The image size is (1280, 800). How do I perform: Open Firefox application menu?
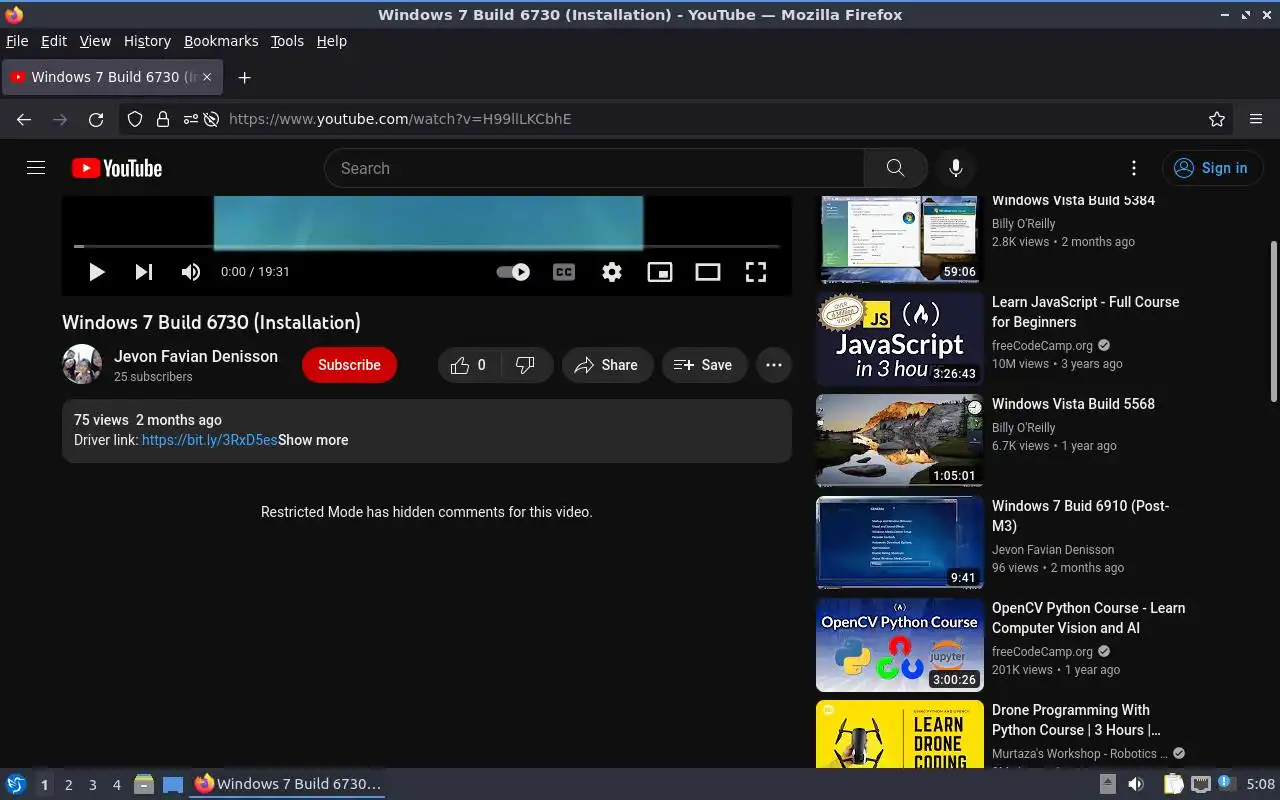coord(1256,119)
